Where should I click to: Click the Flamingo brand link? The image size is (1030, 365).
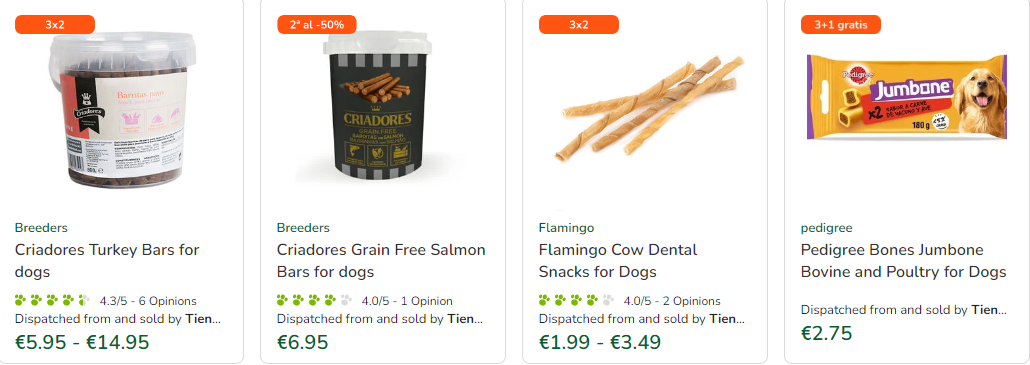pyautogui.click(x=566, y=228)
